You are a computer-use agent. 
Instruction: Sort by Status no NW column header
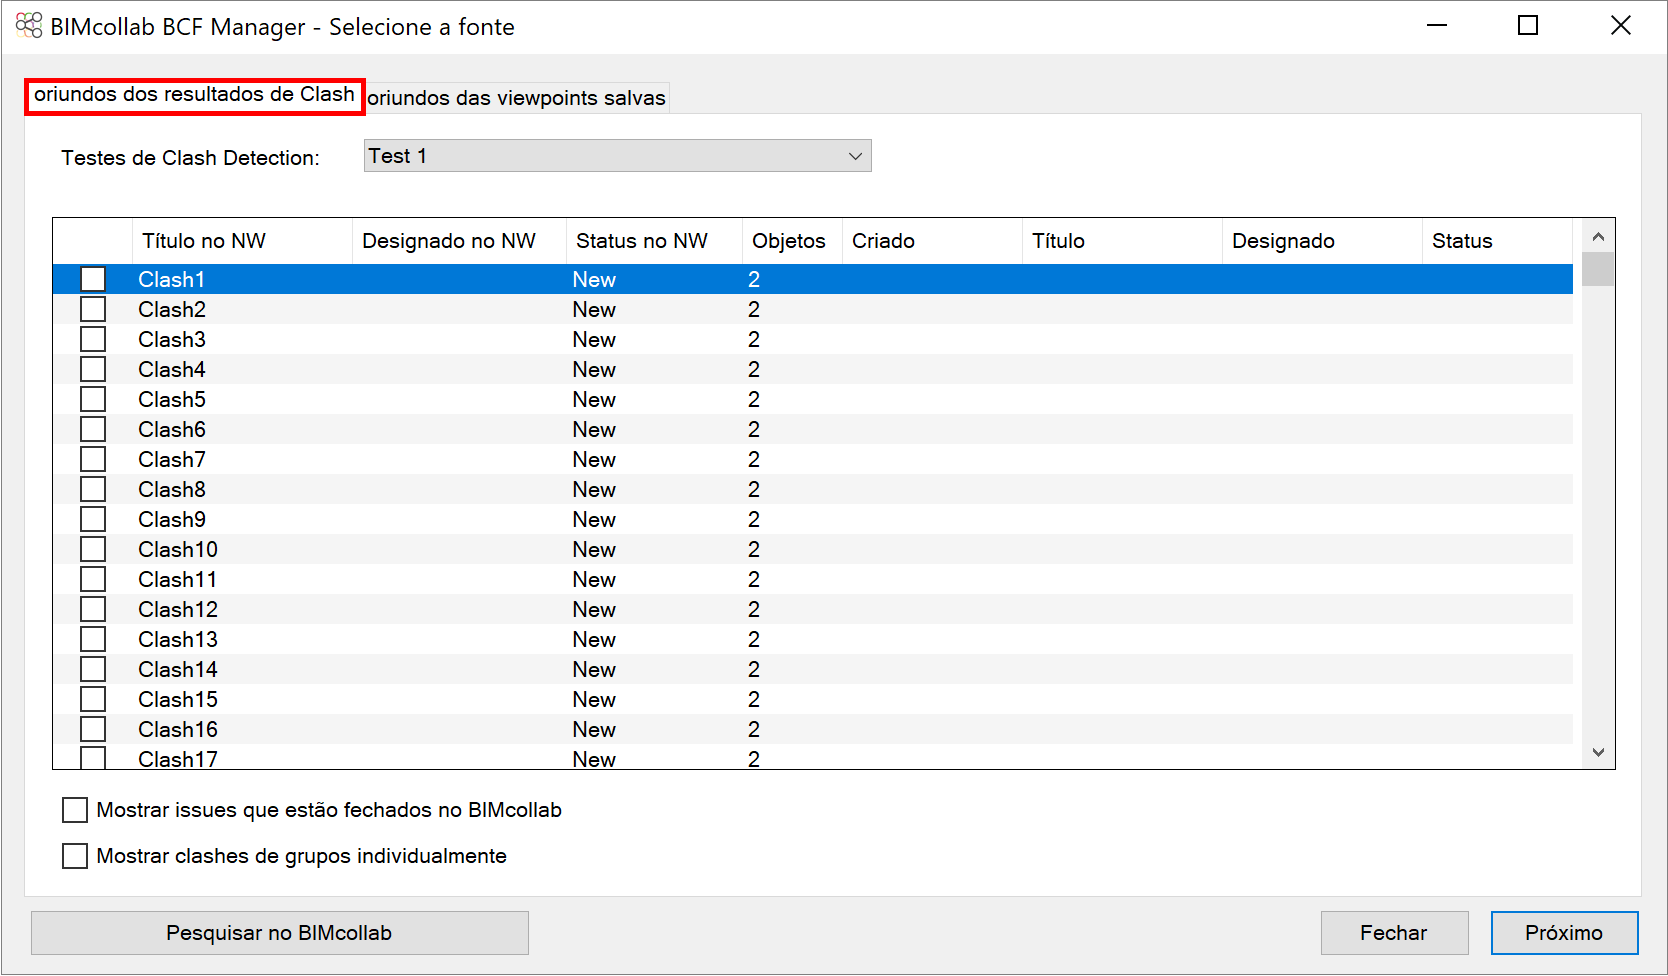pos(654,241)
